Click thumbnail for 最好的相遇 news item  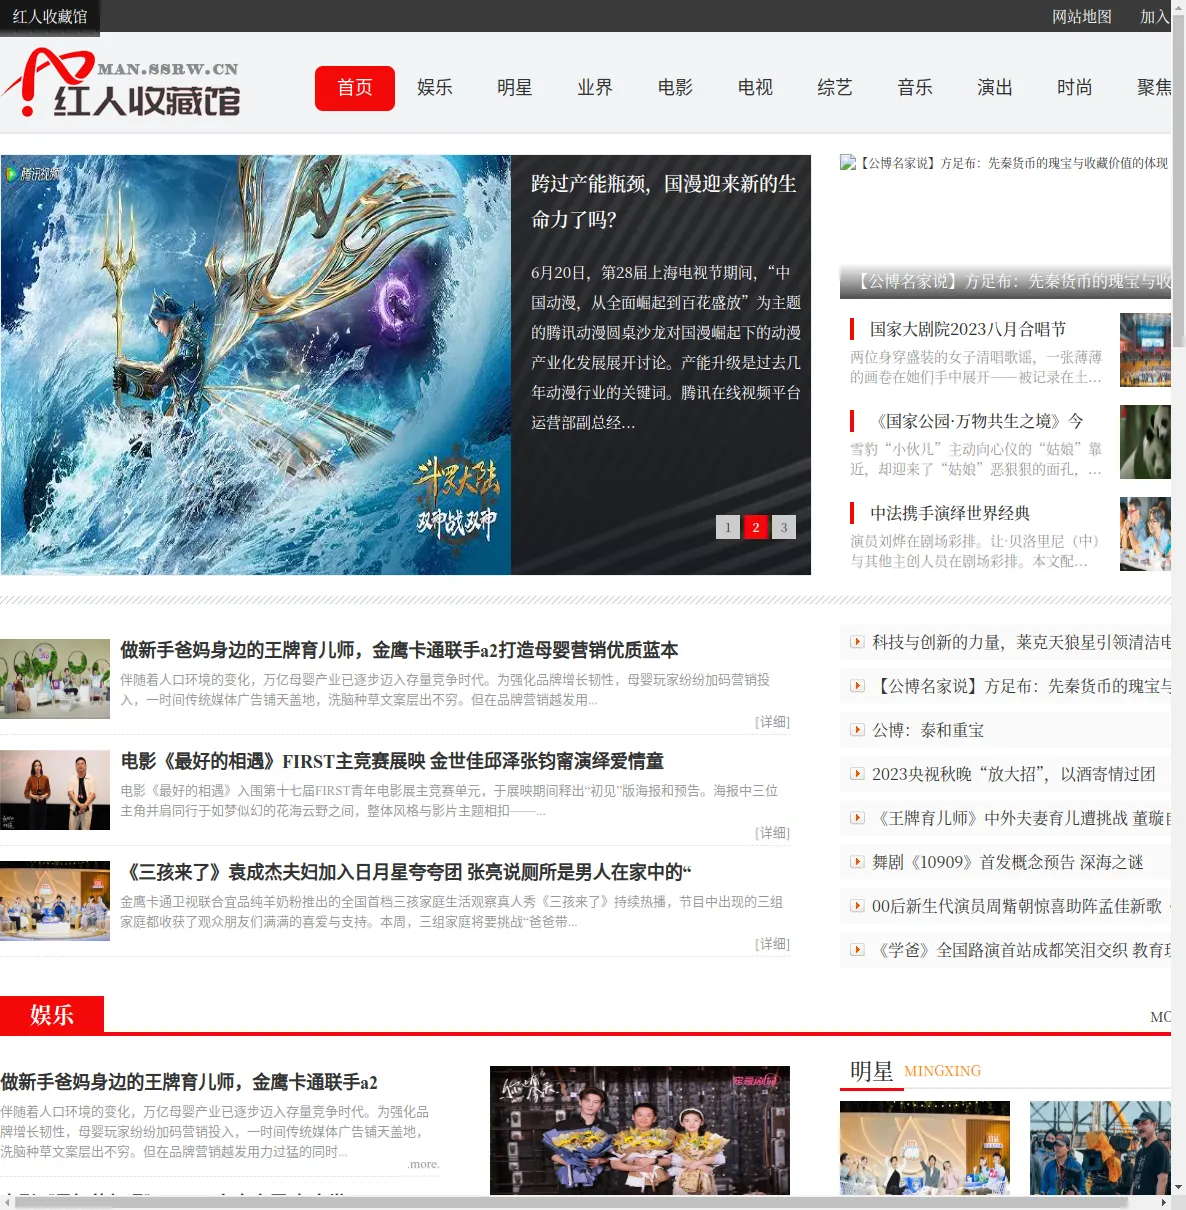pos(55,790)
